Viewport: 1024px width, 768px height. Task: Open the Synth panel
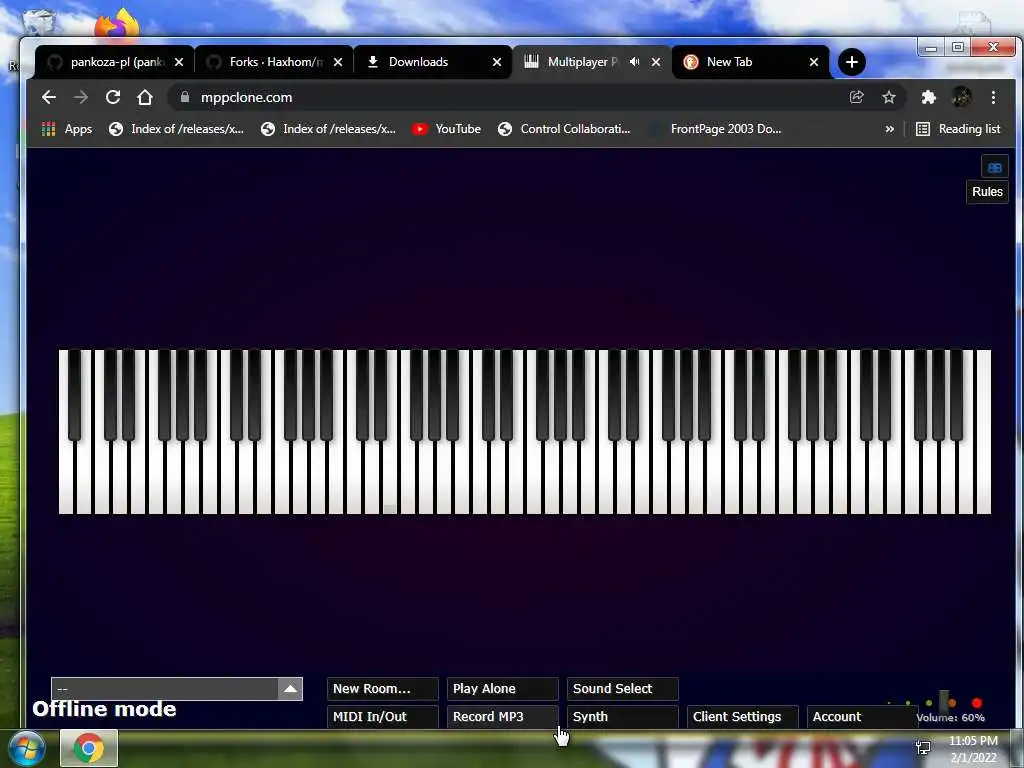tap(622, 716)
